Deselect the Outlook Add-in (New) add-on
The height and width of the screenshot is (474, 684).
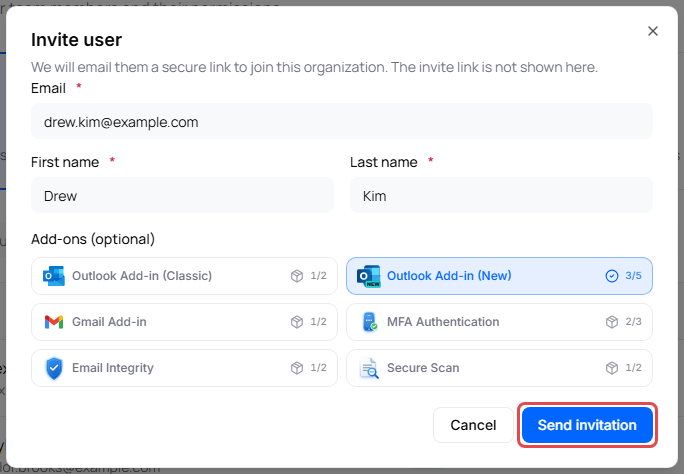(x=499, y=276)
